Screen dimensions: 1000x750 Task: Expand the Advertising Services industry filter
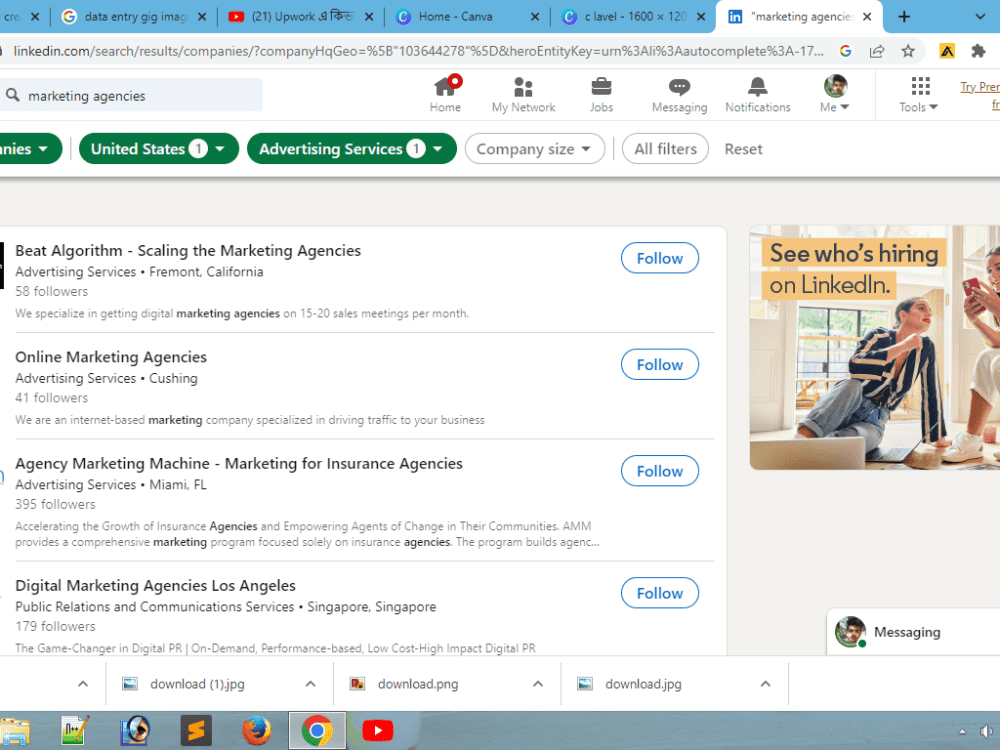click(x=351, y=149)
